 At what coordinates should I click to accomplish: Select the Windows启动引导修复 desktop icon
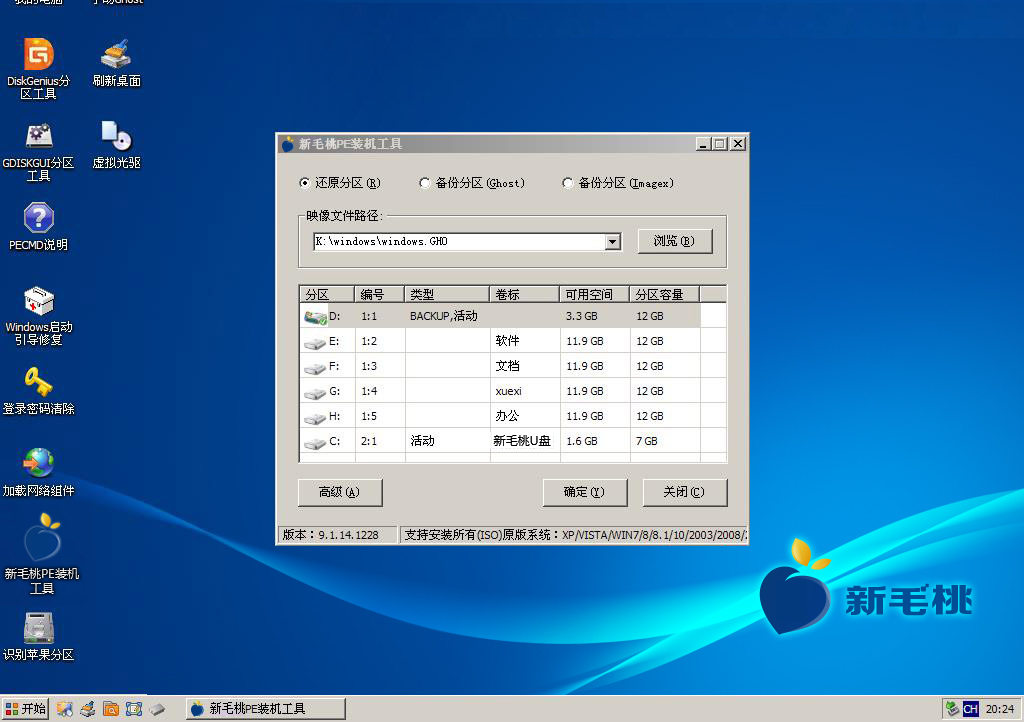[39, 316]
